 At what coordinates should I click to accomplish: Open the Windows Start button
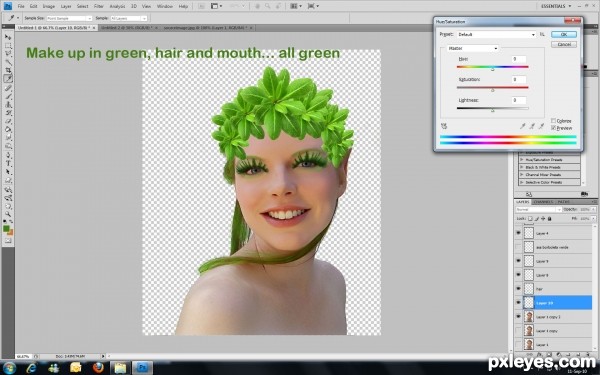[9, 368]
